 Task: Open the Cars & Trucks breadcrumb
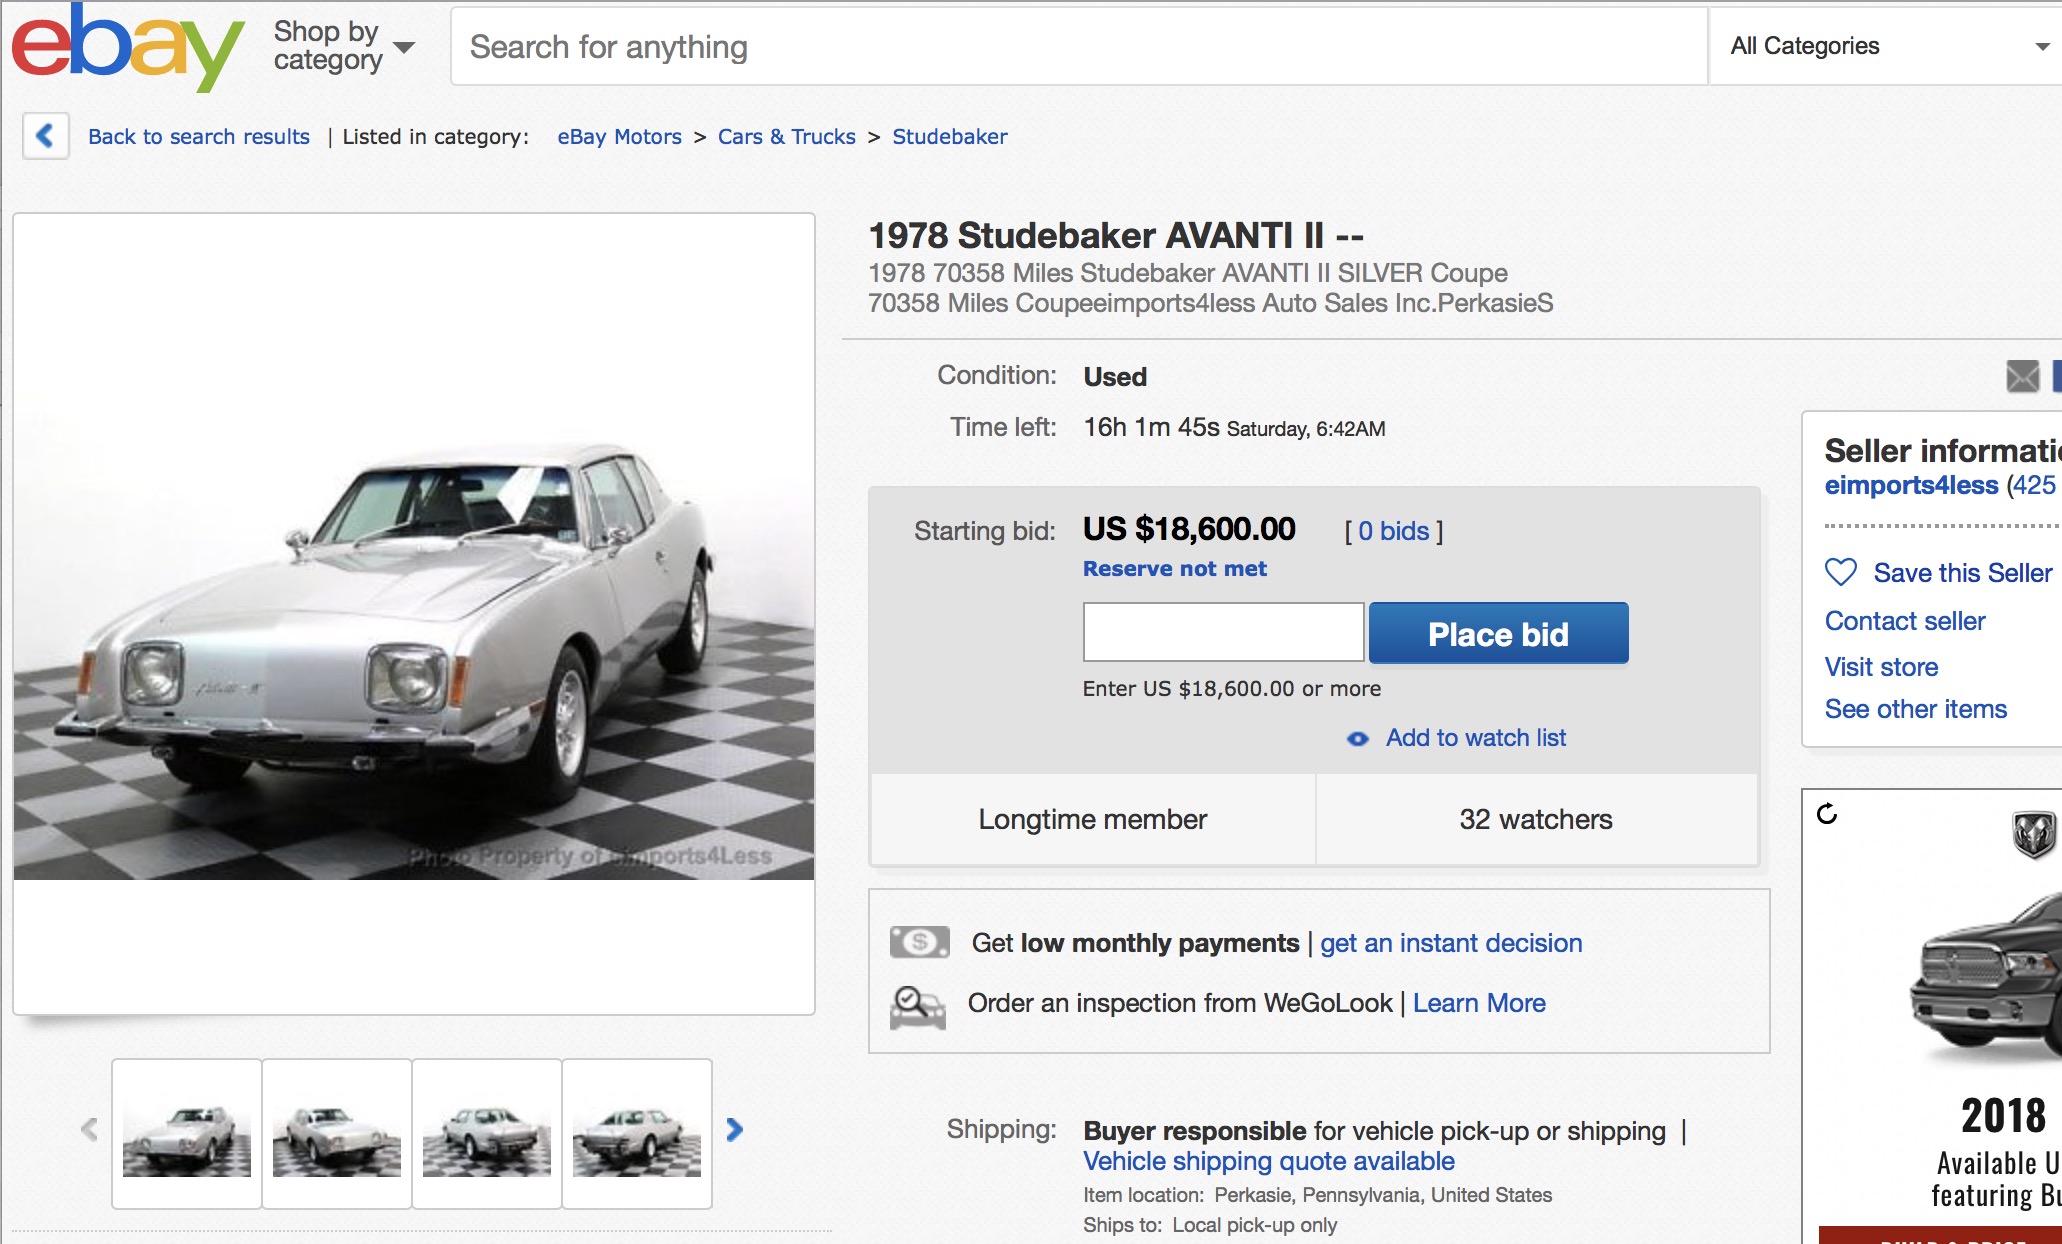[x=786, y=137]
